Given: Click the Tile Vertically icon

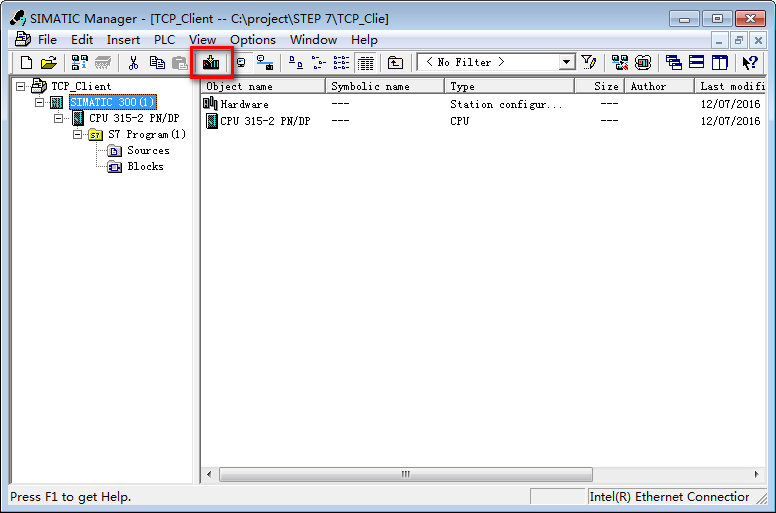Looking at the screenshot, I should pyautogui.click(x=720, y=62).
